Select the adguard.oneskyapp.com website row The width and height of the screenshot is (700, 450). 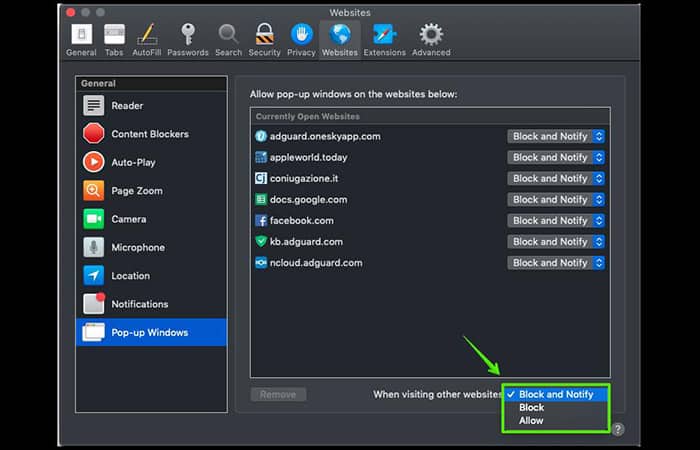click(x=430, y=136)
